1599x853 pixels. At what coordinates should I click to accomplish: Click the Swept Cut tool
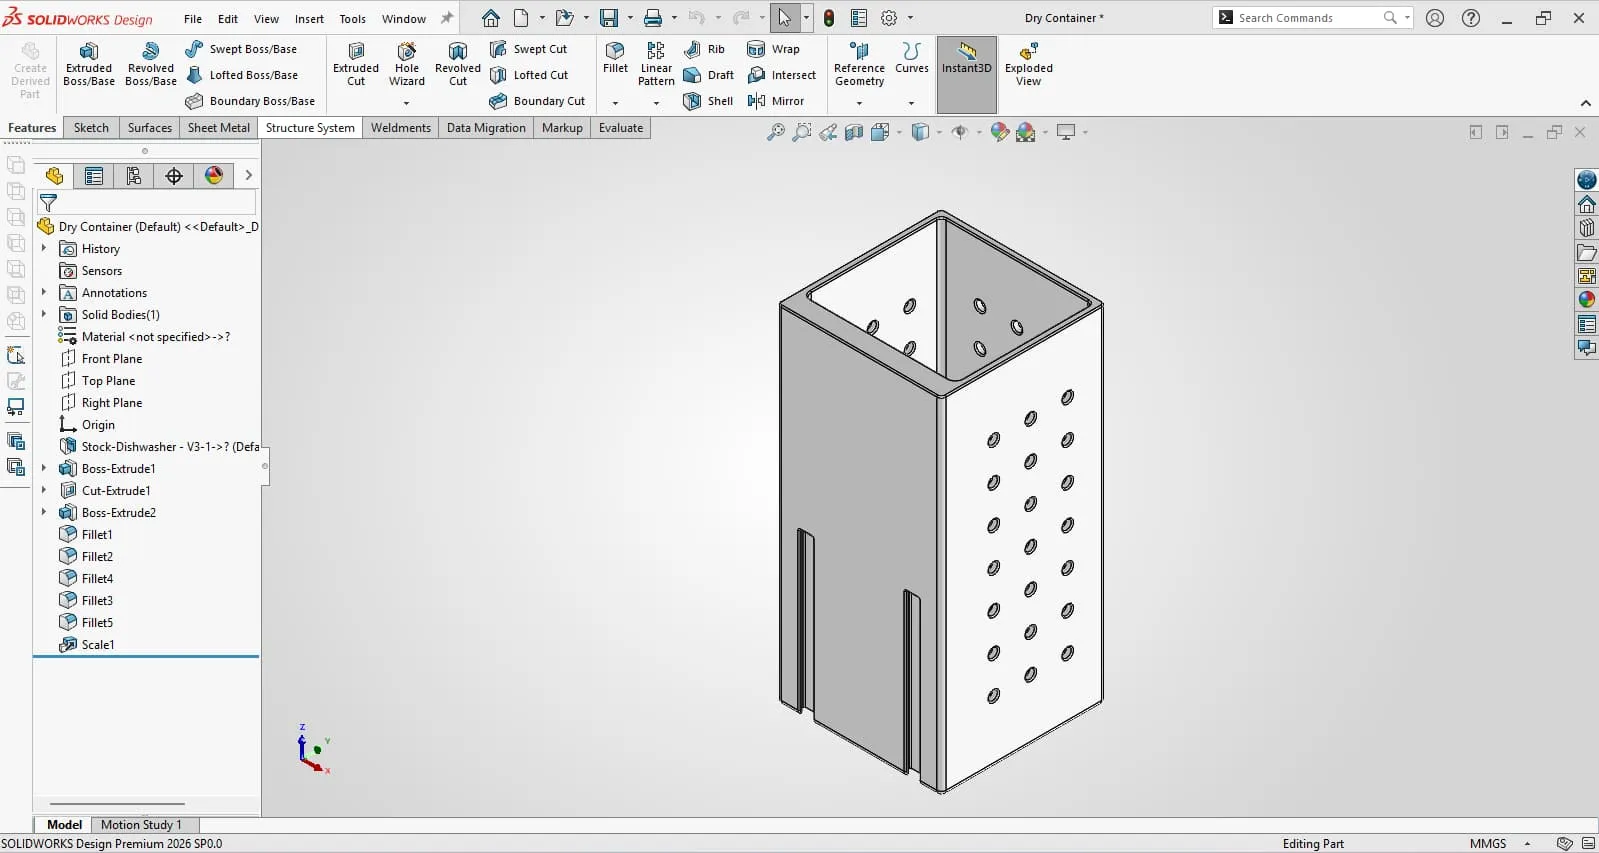click(528, 49)
